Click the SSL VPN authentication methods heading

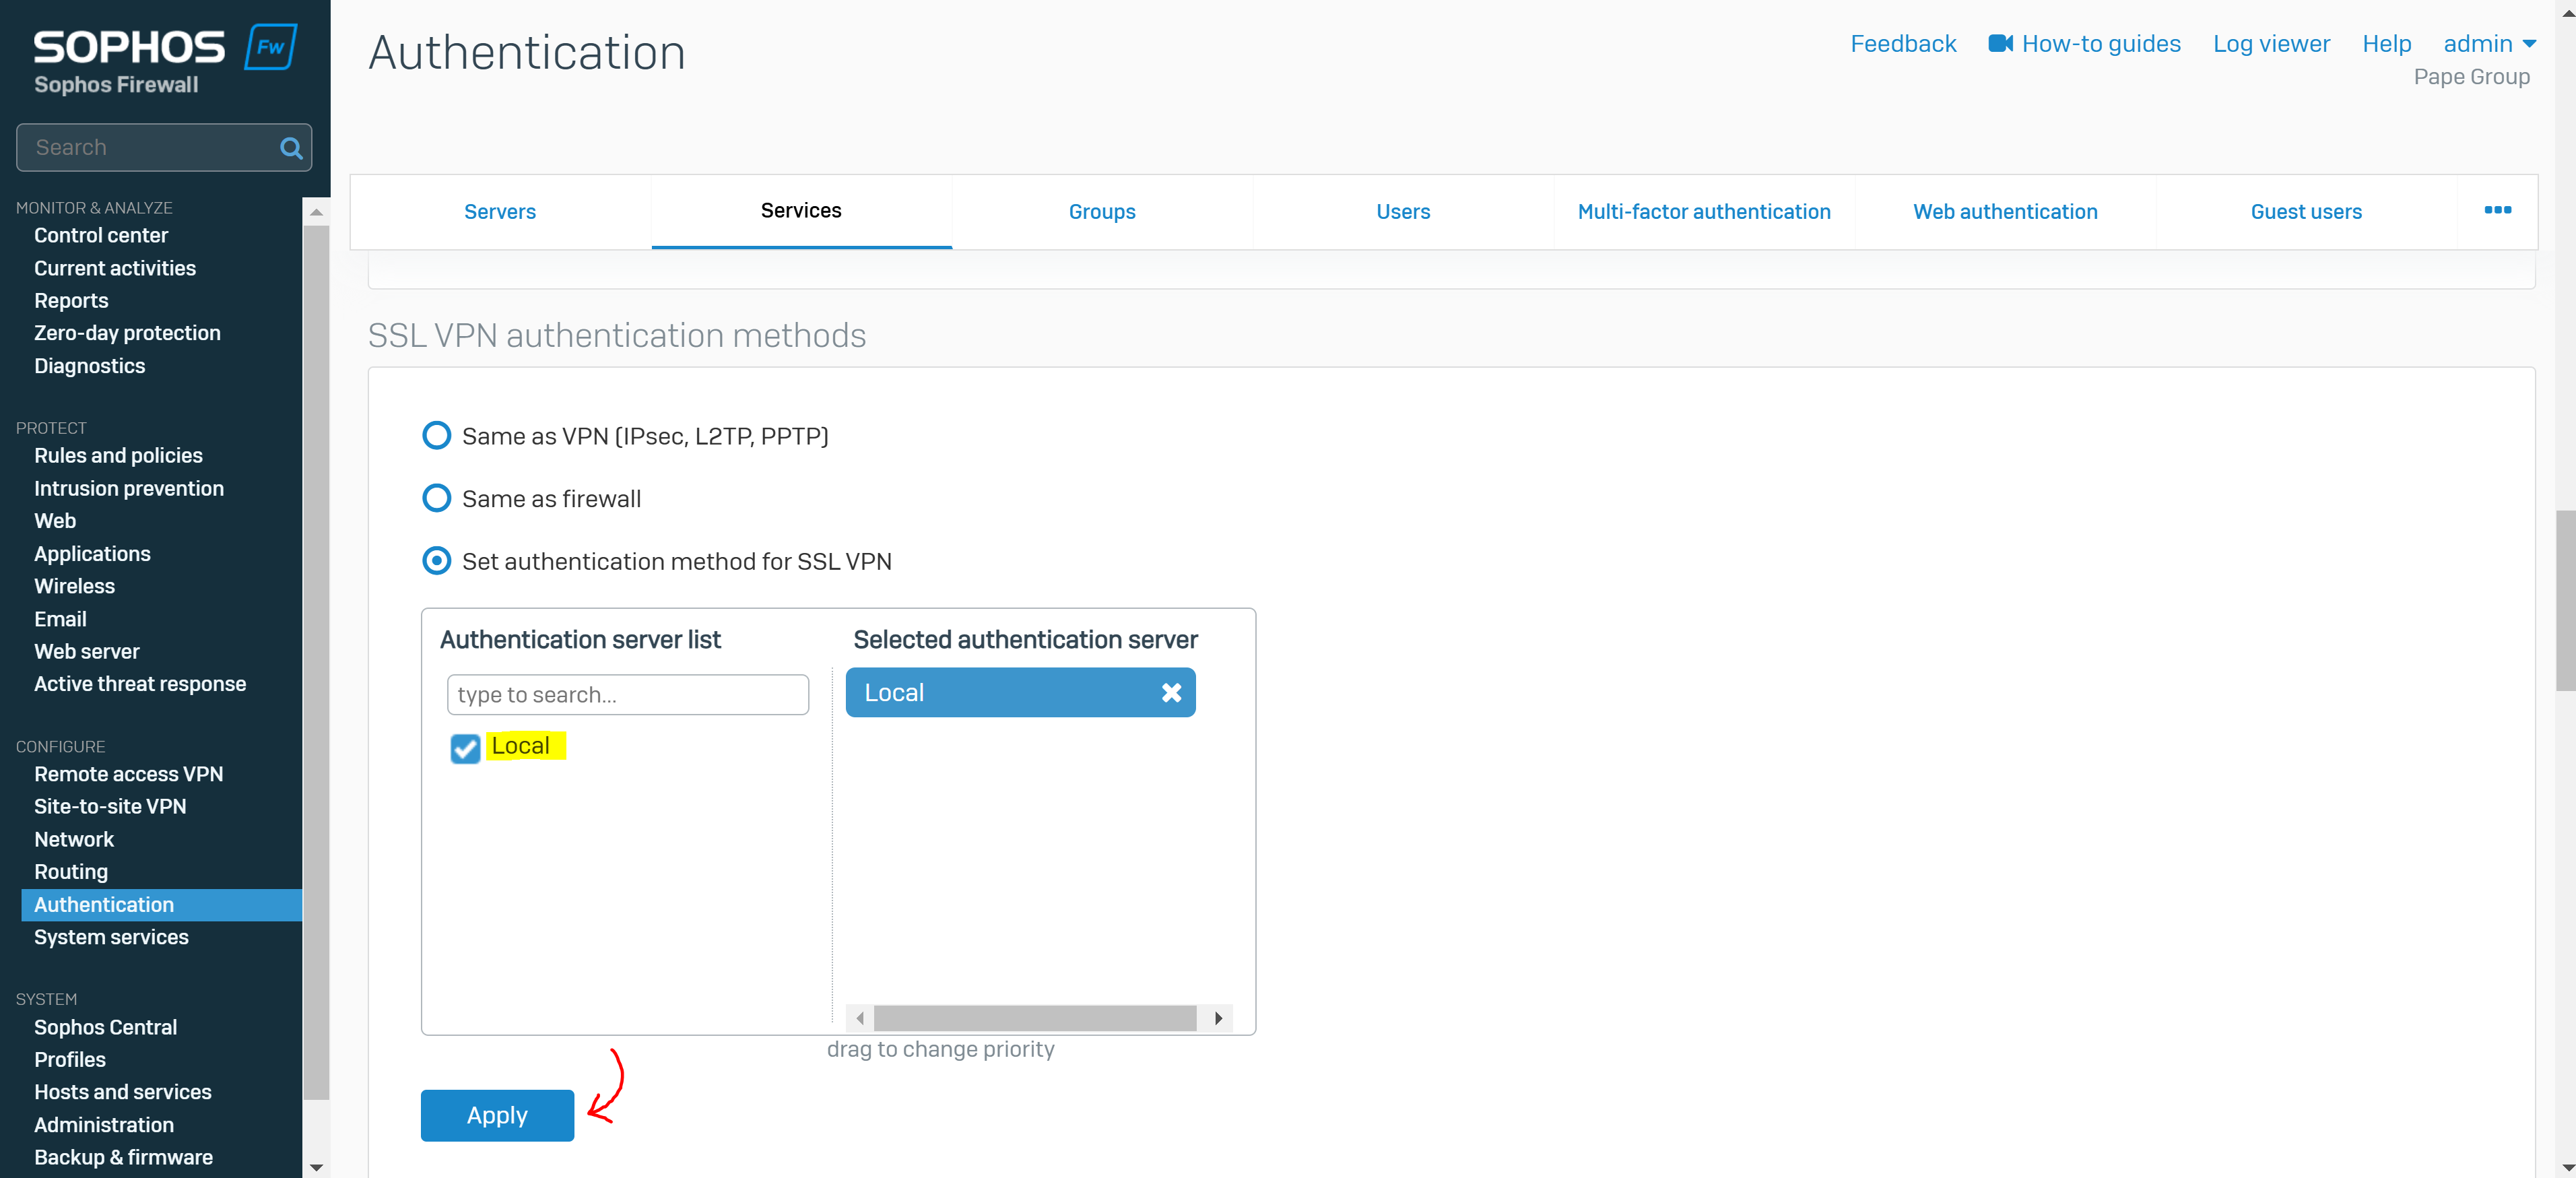(x=617, y=335)
